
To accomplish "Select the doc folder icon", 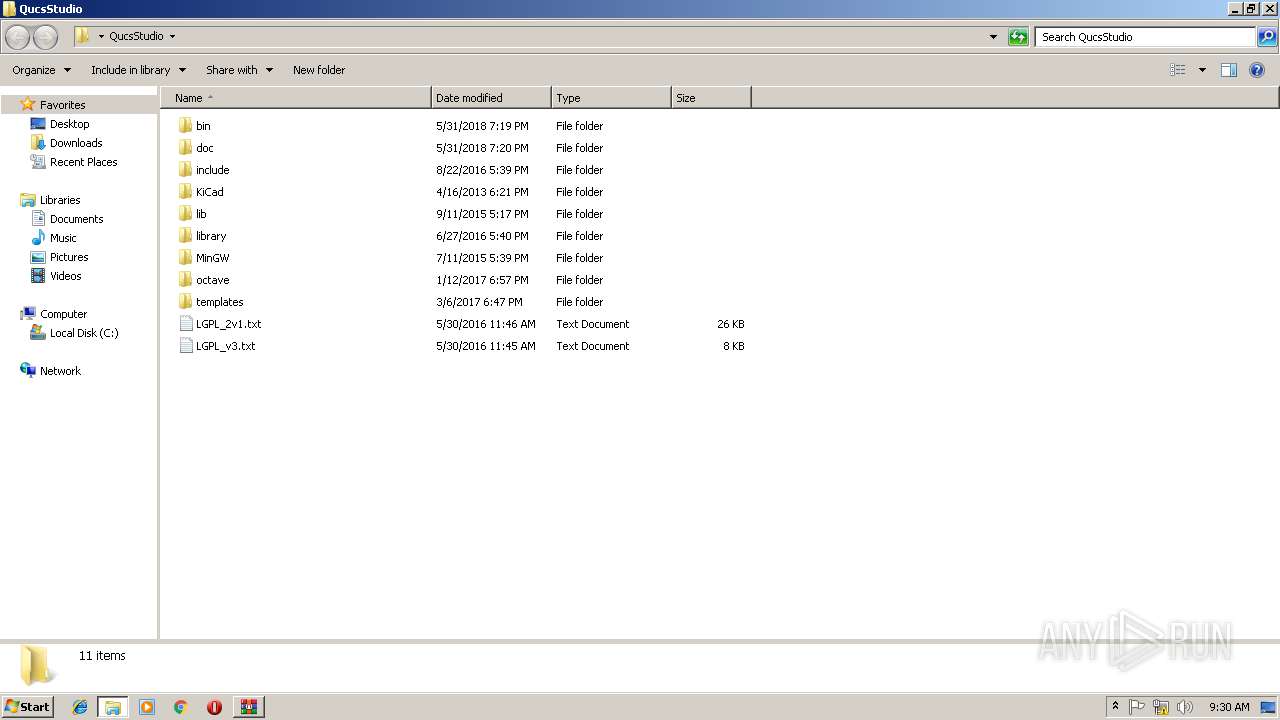I will 185,147.
